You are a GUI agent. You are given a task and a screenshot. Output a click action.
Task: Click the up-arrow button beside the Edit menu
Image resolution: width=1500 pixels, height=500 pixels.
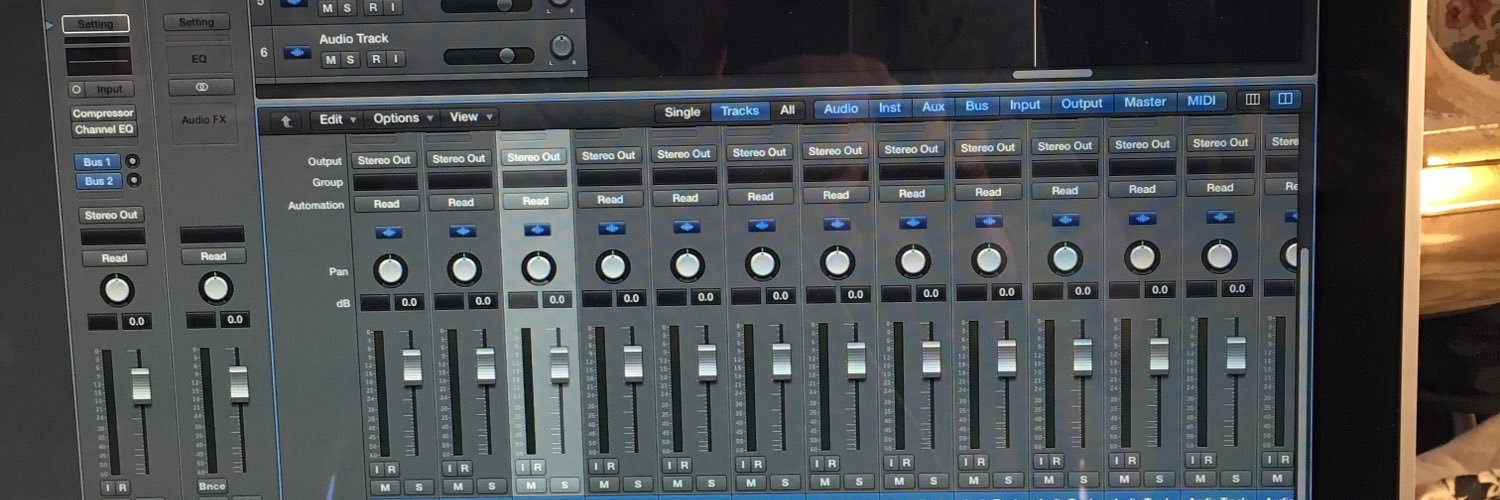(x=286, y=120)
